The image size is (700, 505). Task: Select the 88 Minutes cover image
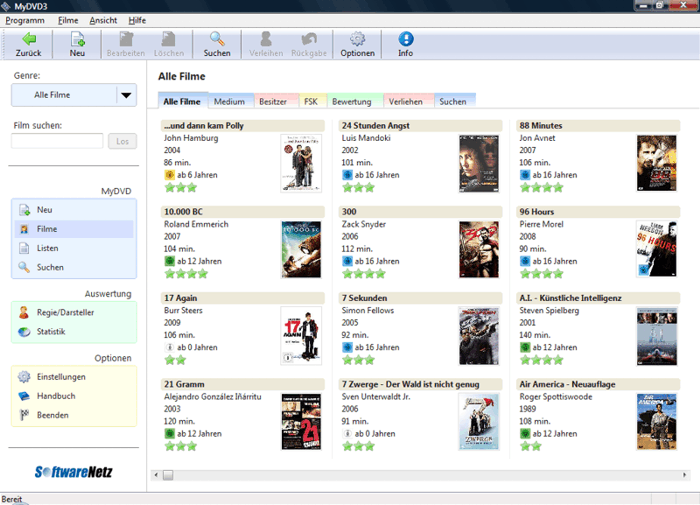click(x=656, y=163)
